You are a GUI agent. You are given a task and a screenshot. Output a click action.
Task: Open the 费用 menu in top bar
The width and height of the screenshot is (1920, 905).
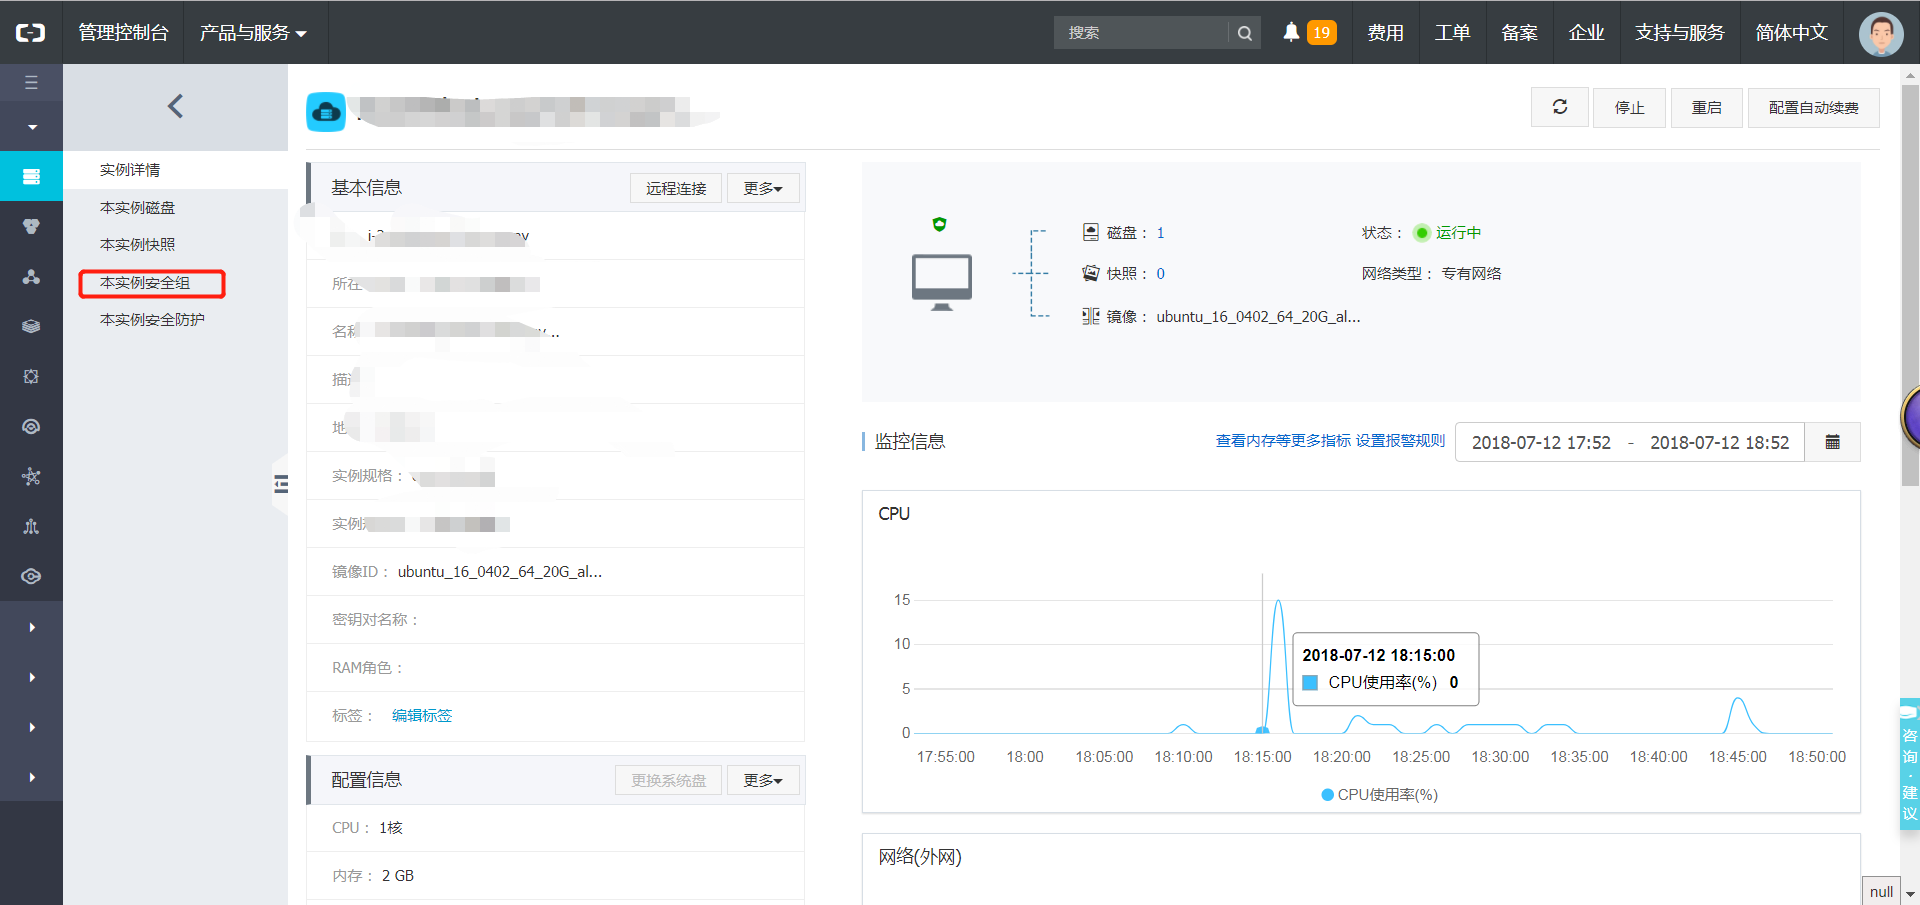coord(1385,31)
